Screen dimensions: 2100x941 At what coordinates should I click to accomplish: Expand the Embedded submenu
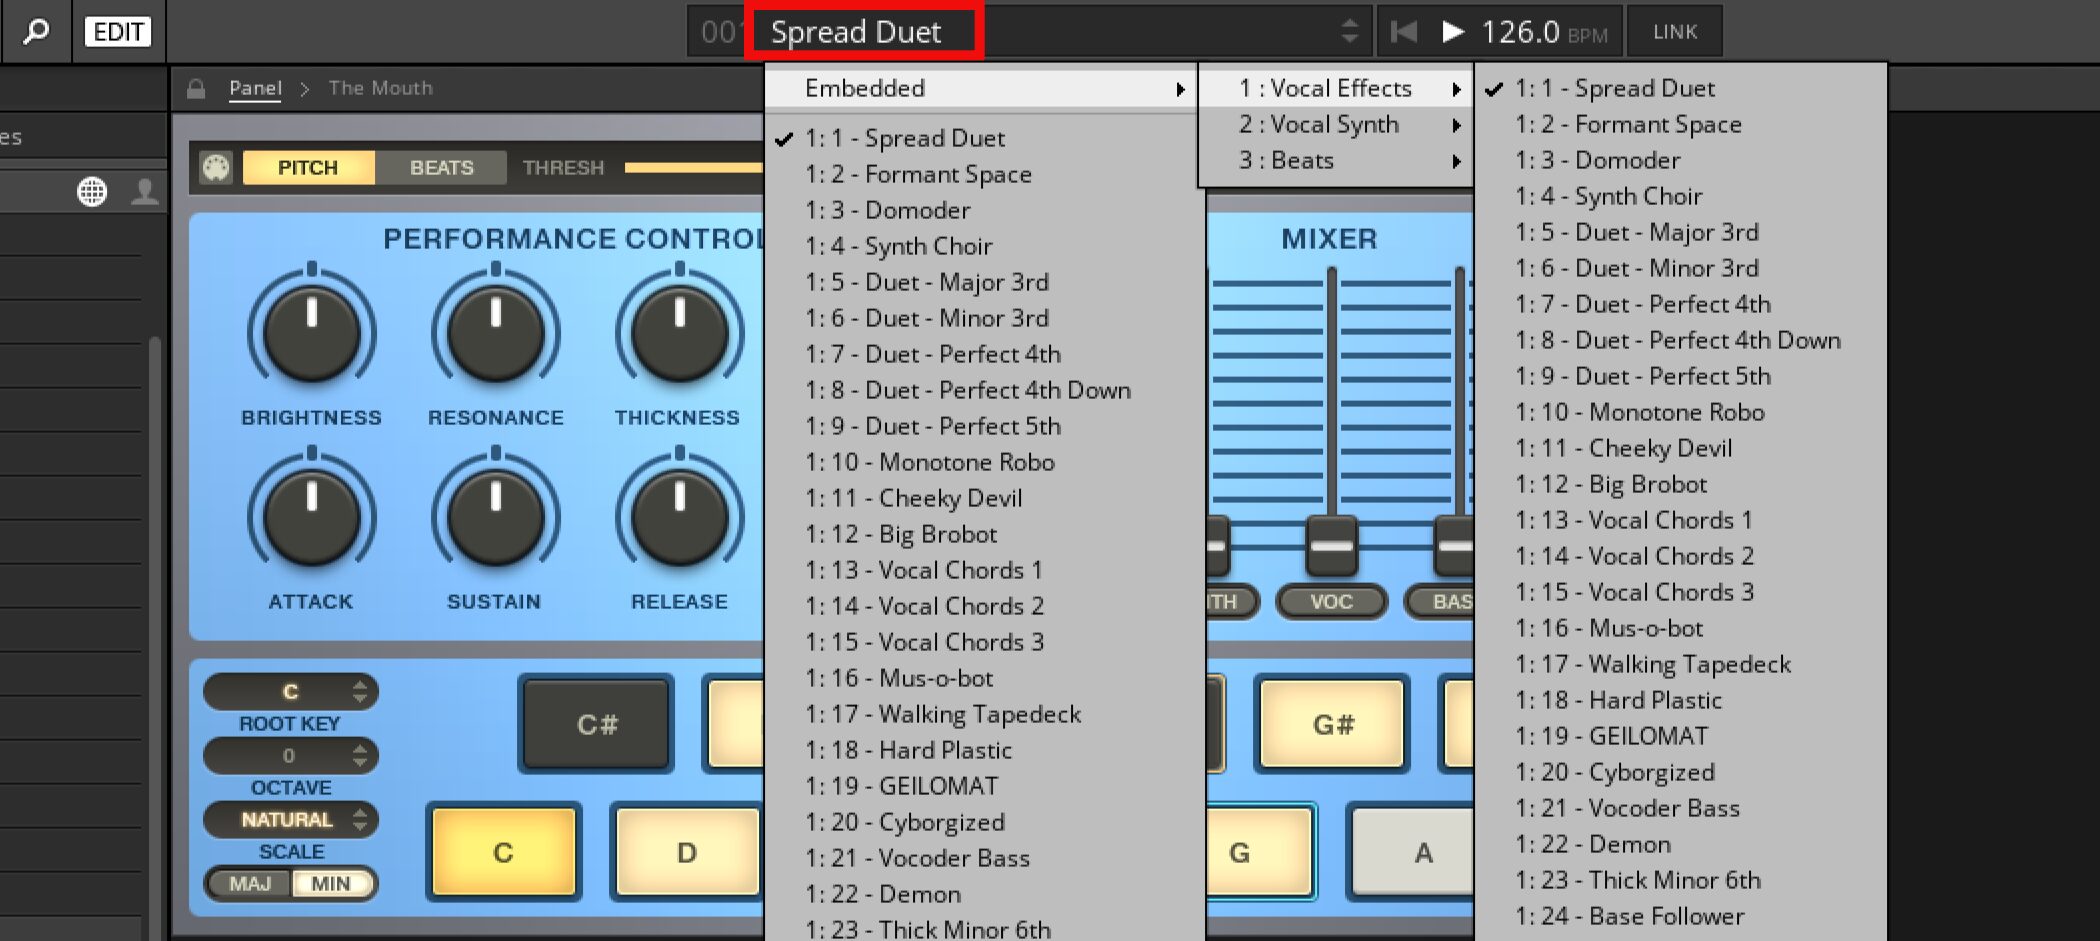pos(981,88)
